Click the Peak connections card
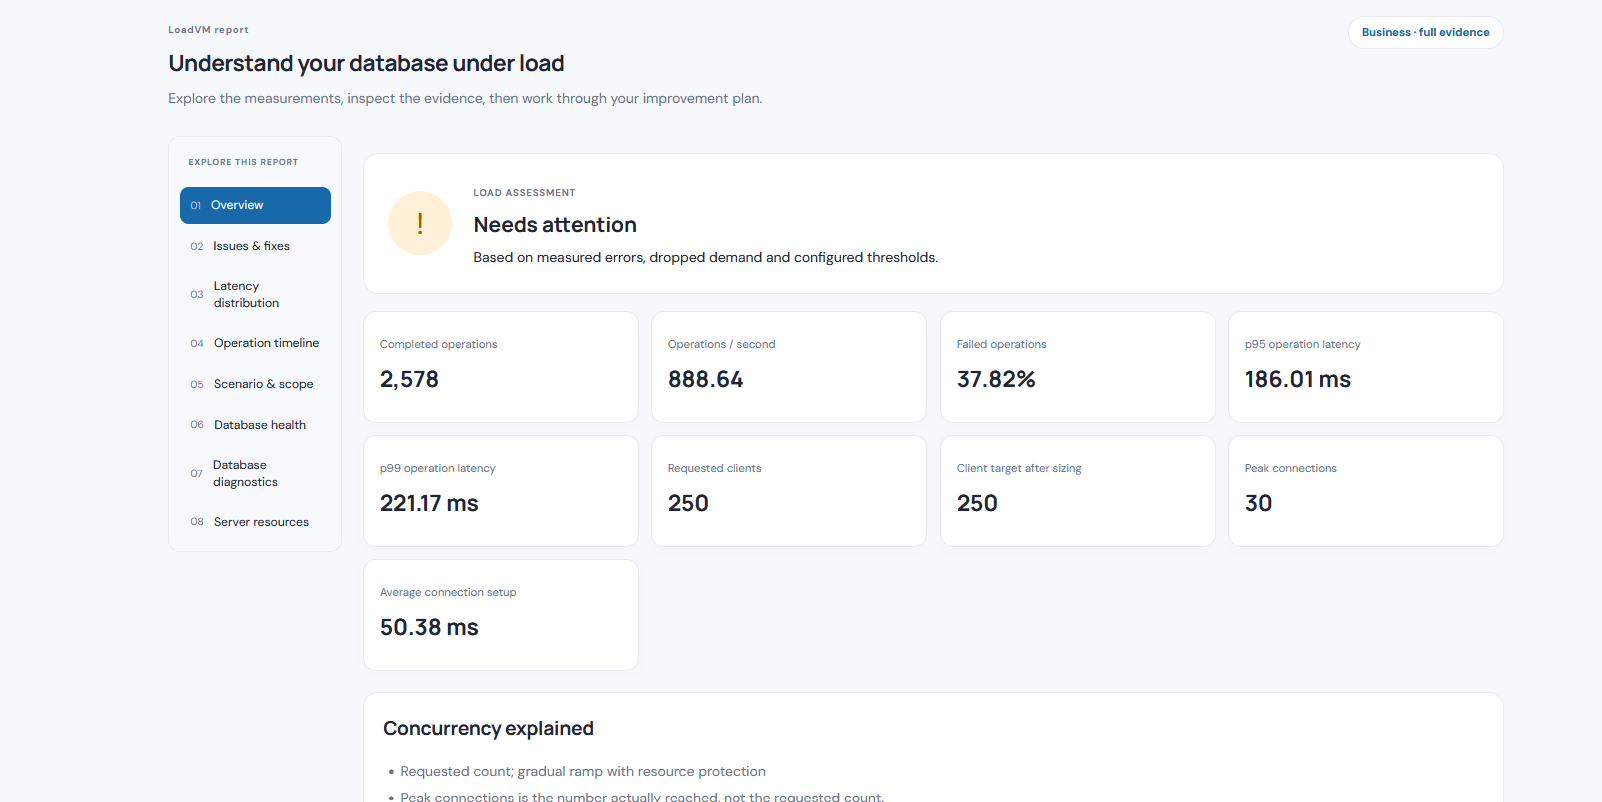This screenshot has height=802, width=1602. (1366, 491)
